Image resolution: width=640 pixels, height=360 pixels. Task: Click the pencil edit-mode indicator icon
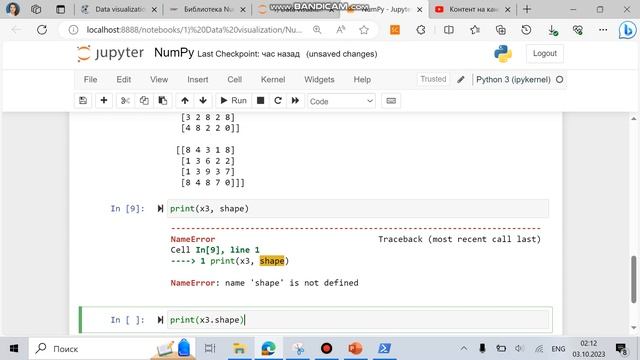click(x=461, y=80)
